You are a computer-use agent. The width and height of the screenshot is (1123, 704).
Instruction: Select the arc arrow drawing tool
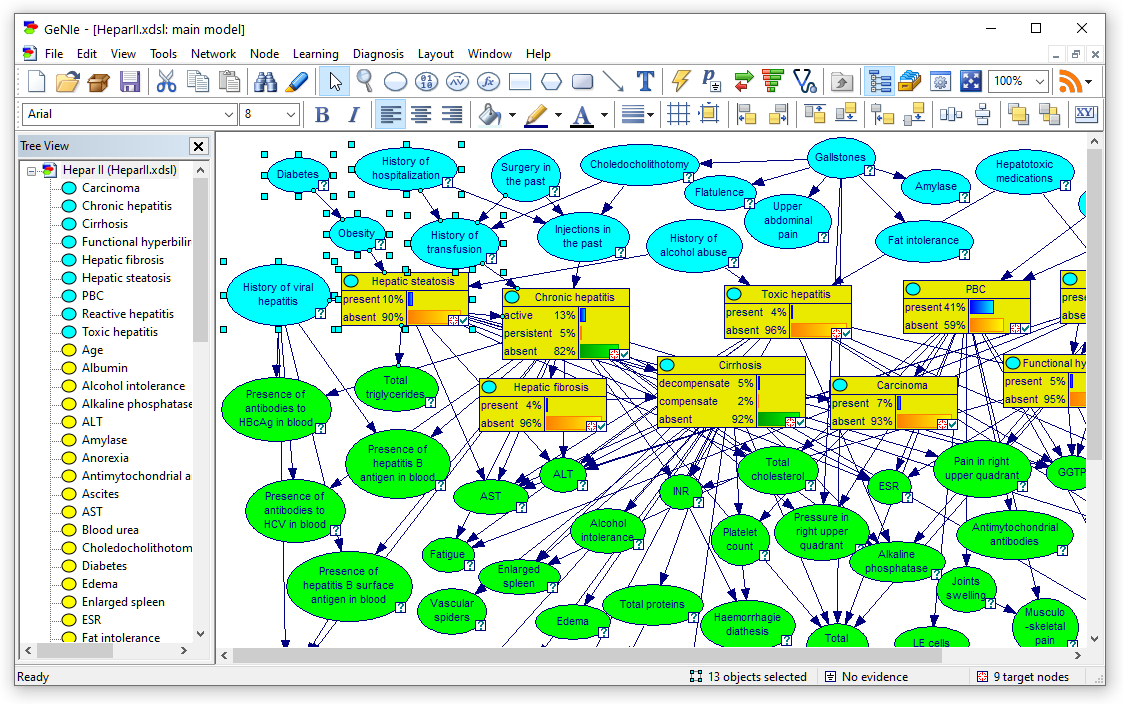click(x=613, y=82)
